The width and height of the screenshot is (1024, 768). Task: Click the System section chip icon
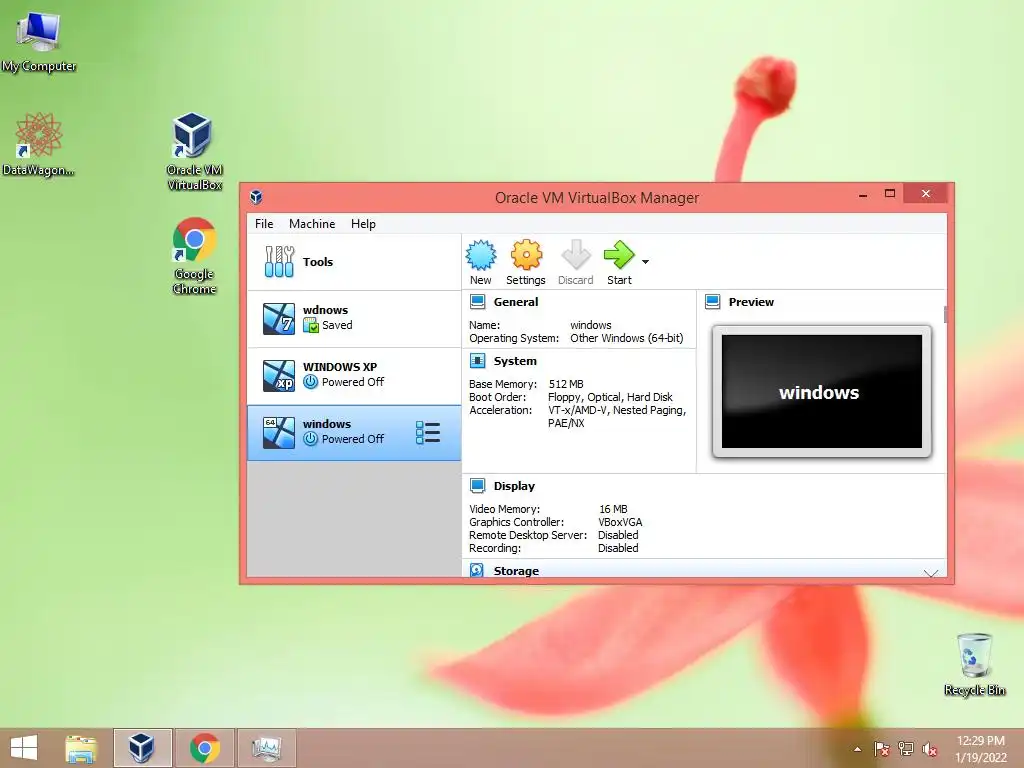click(x=477, y=360)
